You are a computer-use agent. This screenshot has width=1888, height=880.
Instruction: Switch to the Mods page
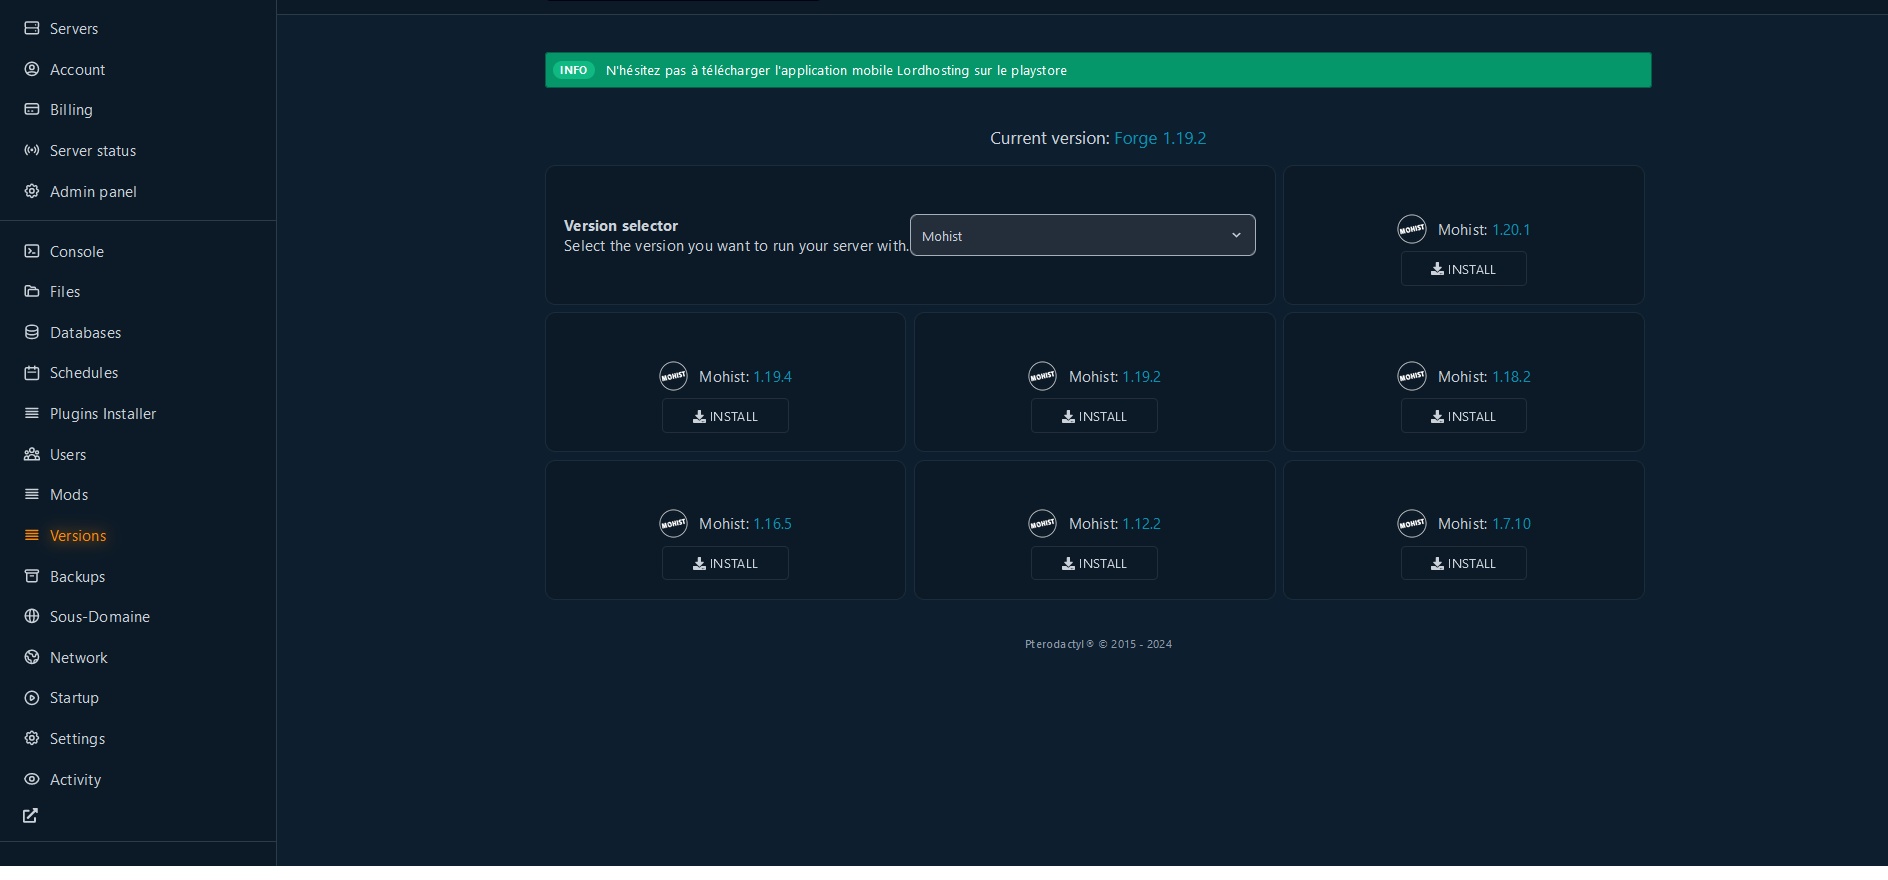69,494
